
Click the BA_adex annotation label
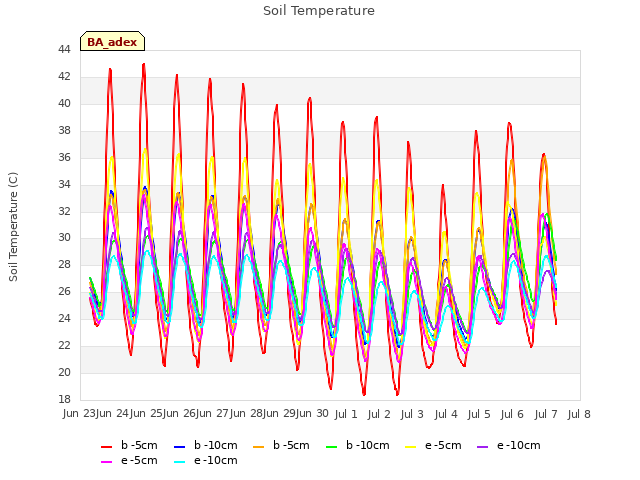coord(112,41)
